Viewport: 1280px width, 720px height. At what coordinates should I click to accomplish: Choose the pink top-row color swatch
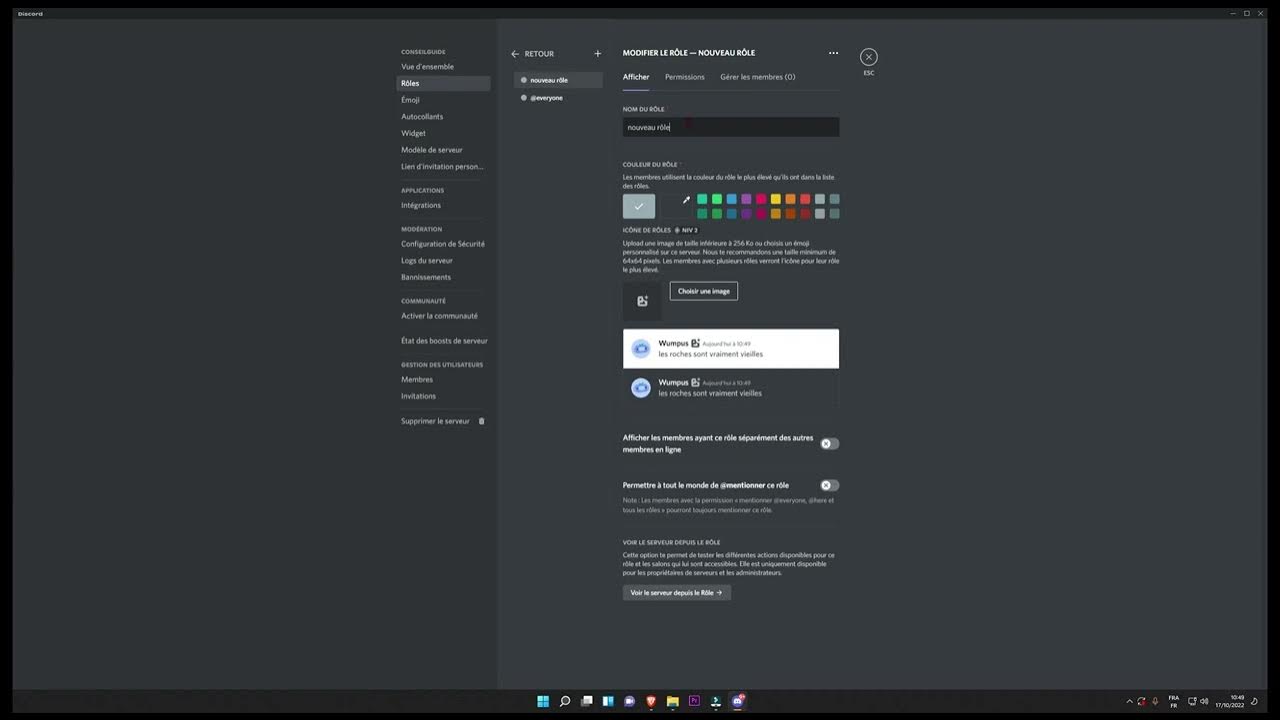click(x=761, y=199)
